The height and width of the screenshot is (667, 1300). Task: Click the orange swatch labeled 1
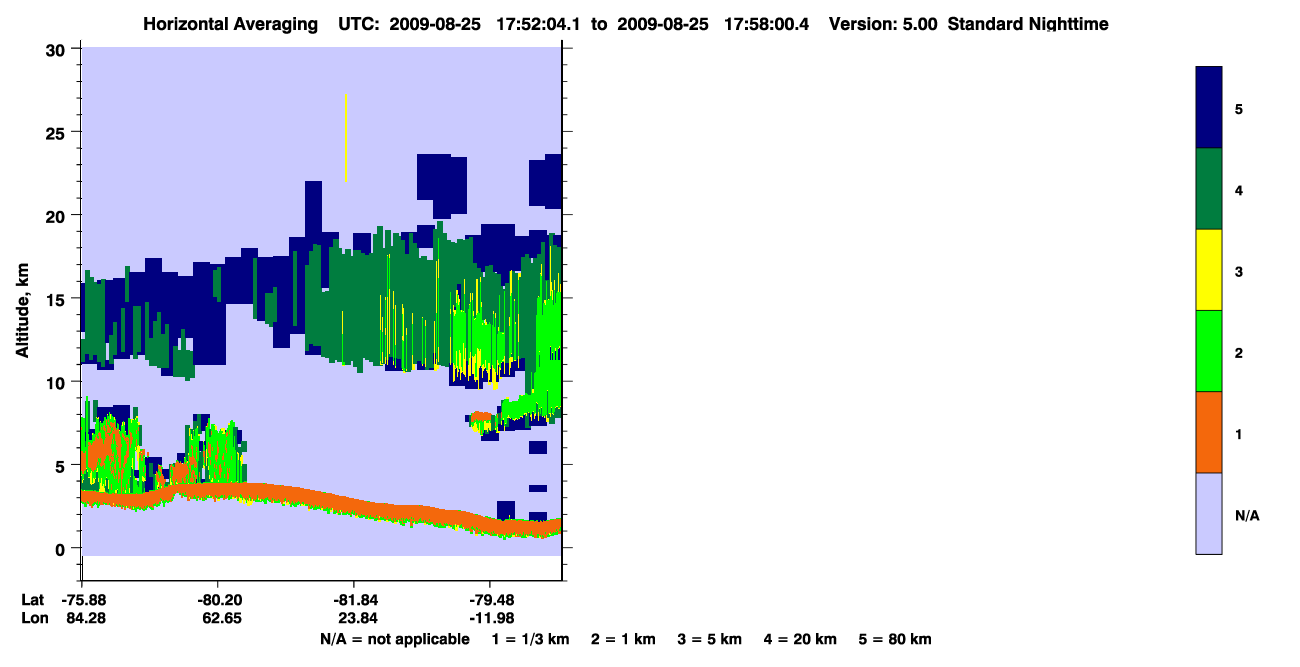pyautogui.click(x=1209, y=432)
